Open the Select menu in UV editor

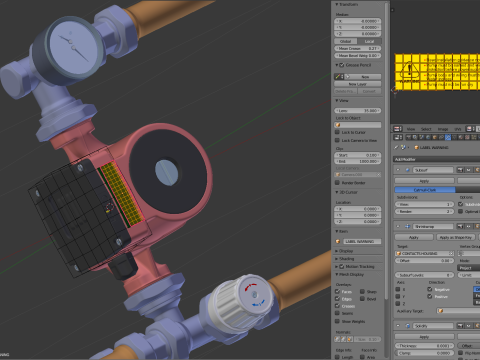point(426,129)
